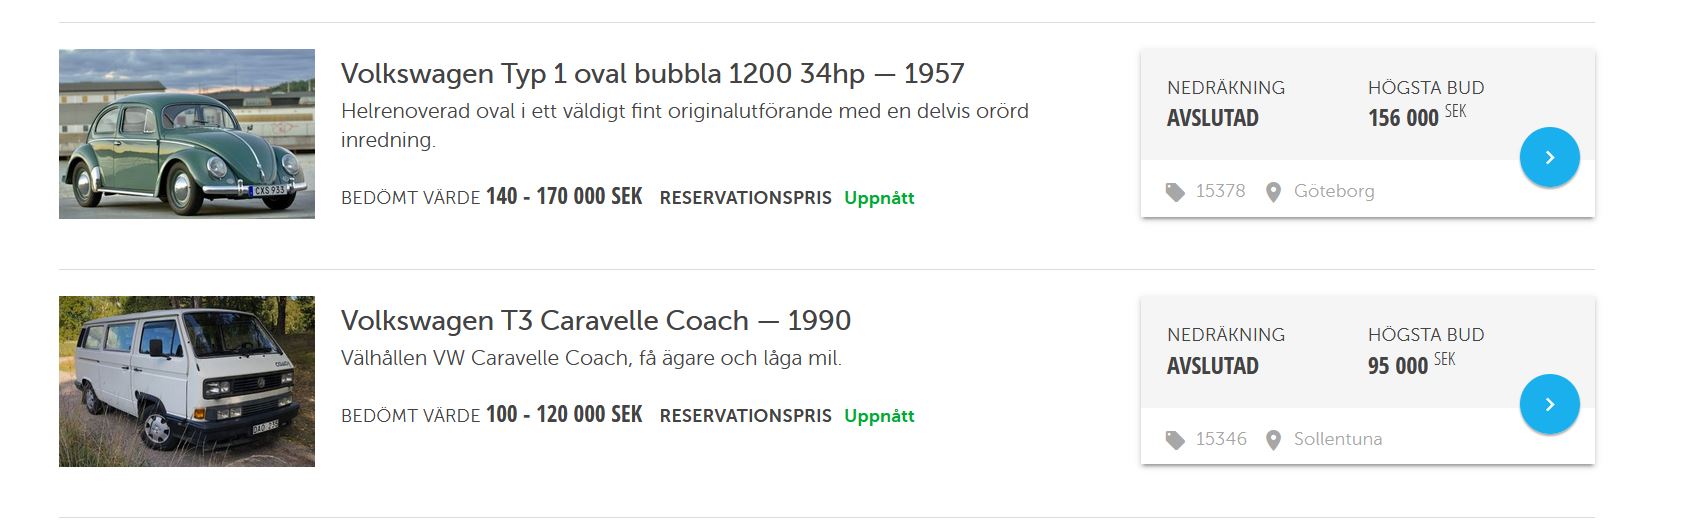The height and width of the screenshot is (524, 1689).
Task: Click the 140 - 170 000 SEK estimate
Action: pos(564,197)
